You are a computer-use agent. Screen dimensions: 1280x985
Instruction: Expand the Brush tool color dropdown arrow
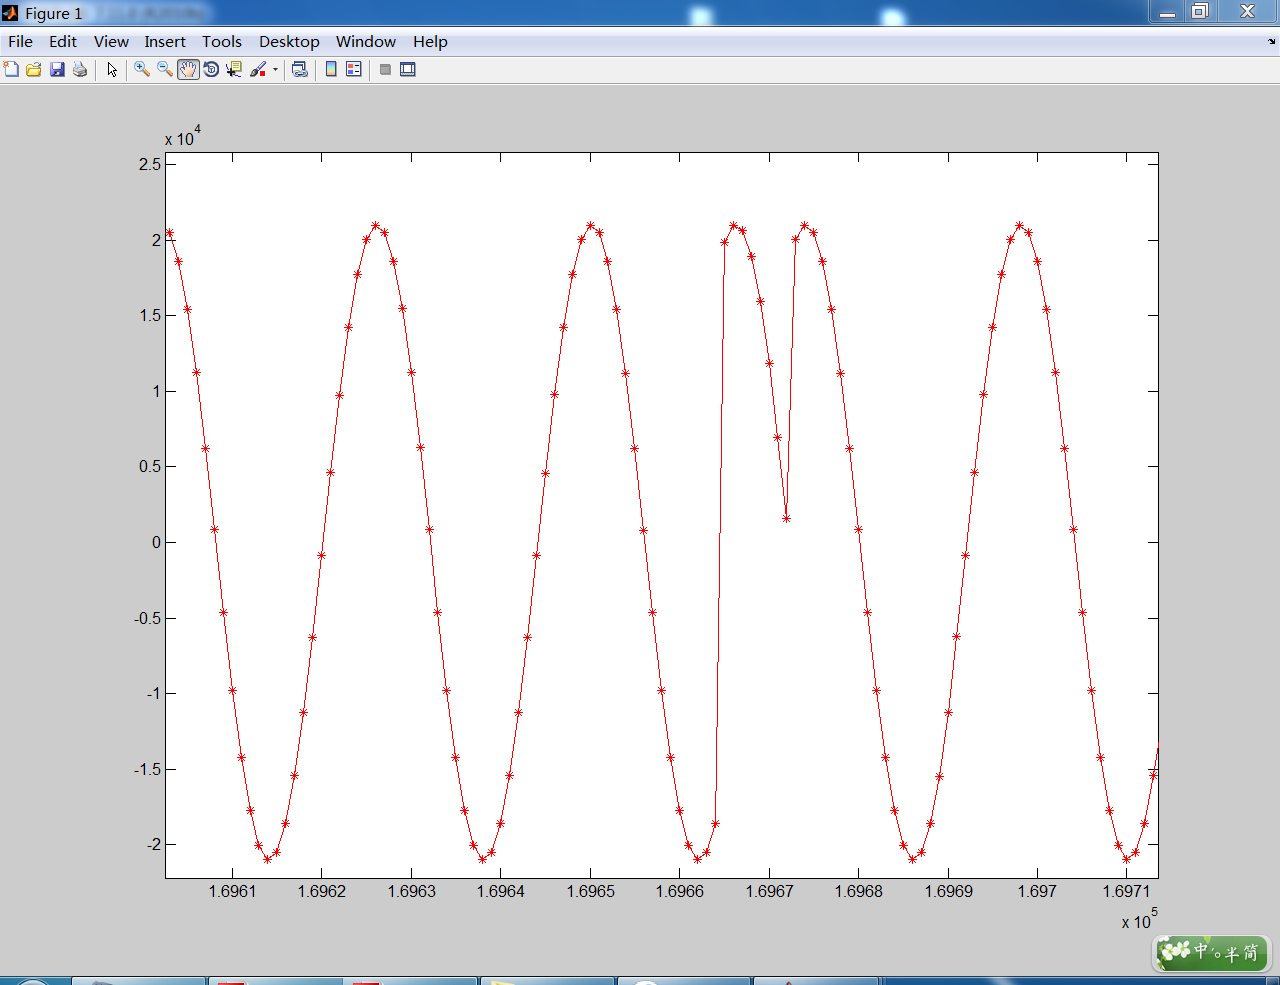(x=275, y=70)
